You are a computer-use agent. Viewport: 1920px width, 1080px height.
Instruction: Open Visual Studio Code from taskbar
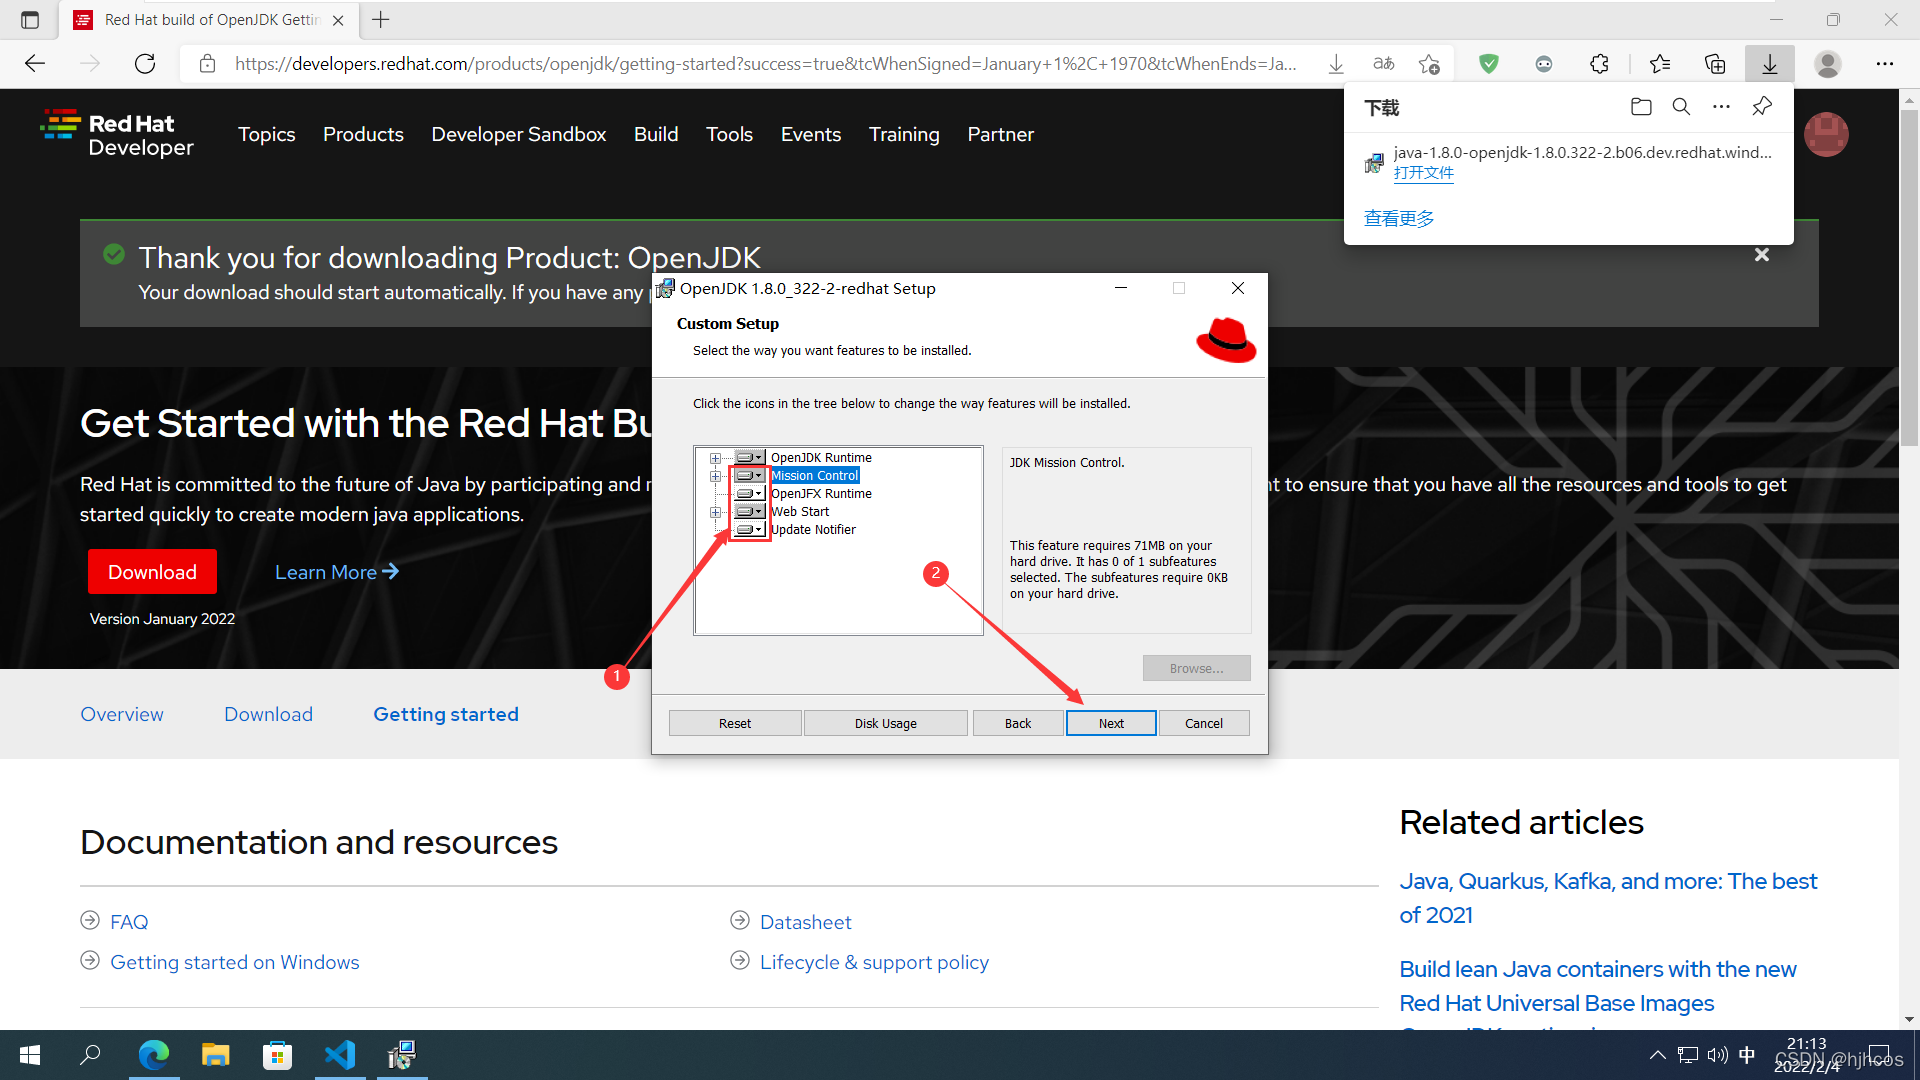click(340, 1055)
